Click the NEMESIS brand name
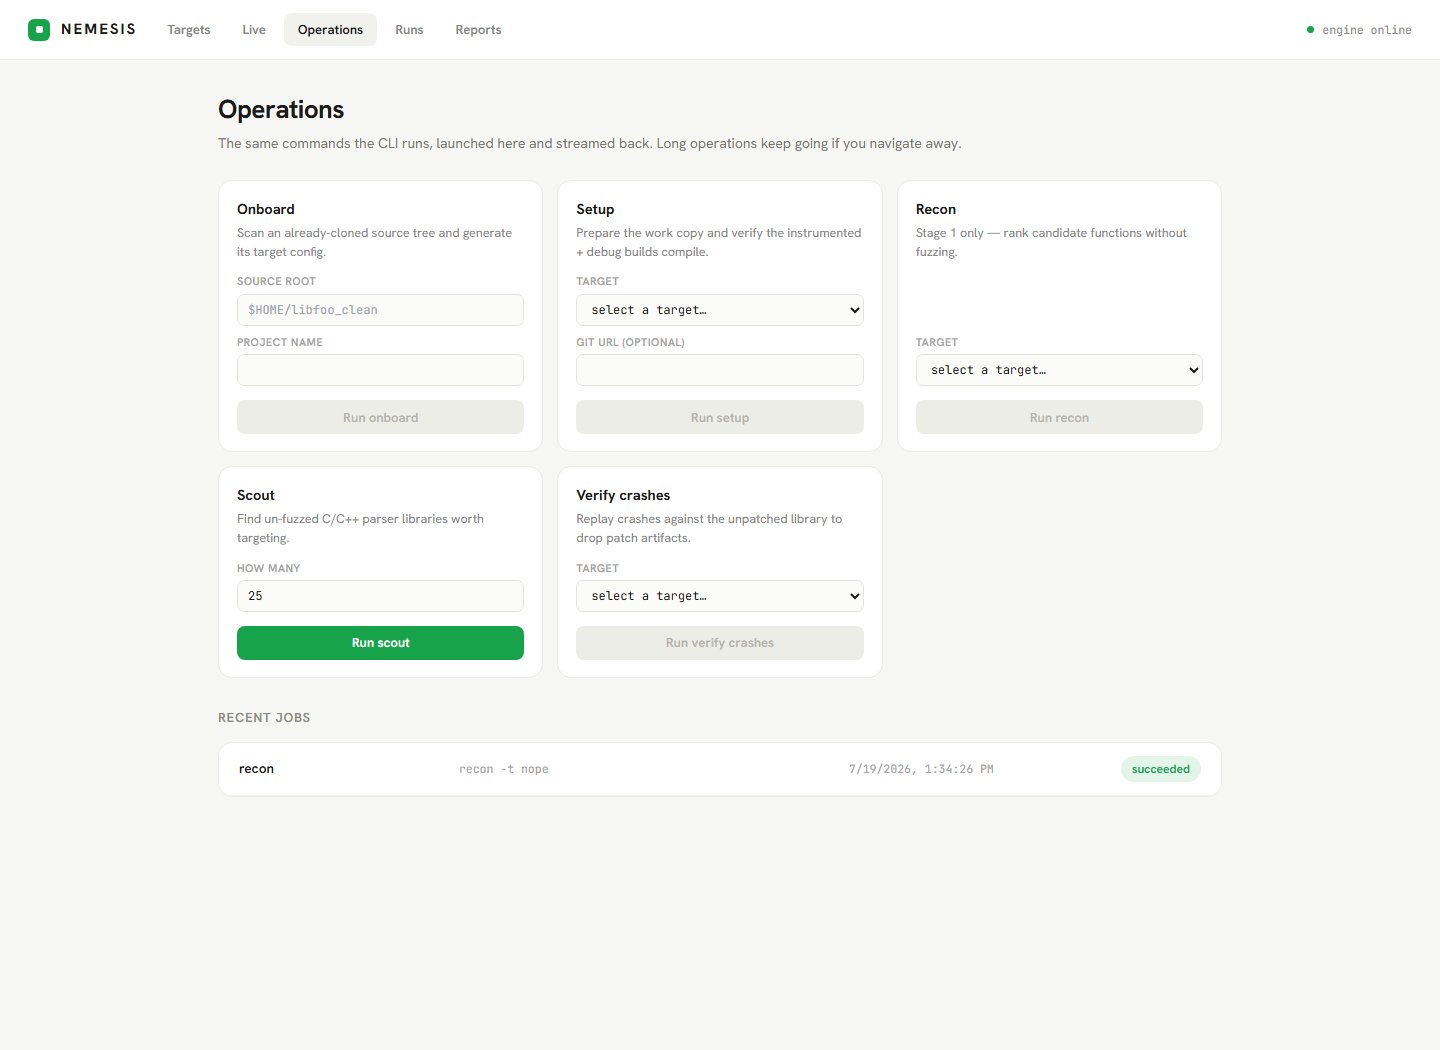 (98, 29)
